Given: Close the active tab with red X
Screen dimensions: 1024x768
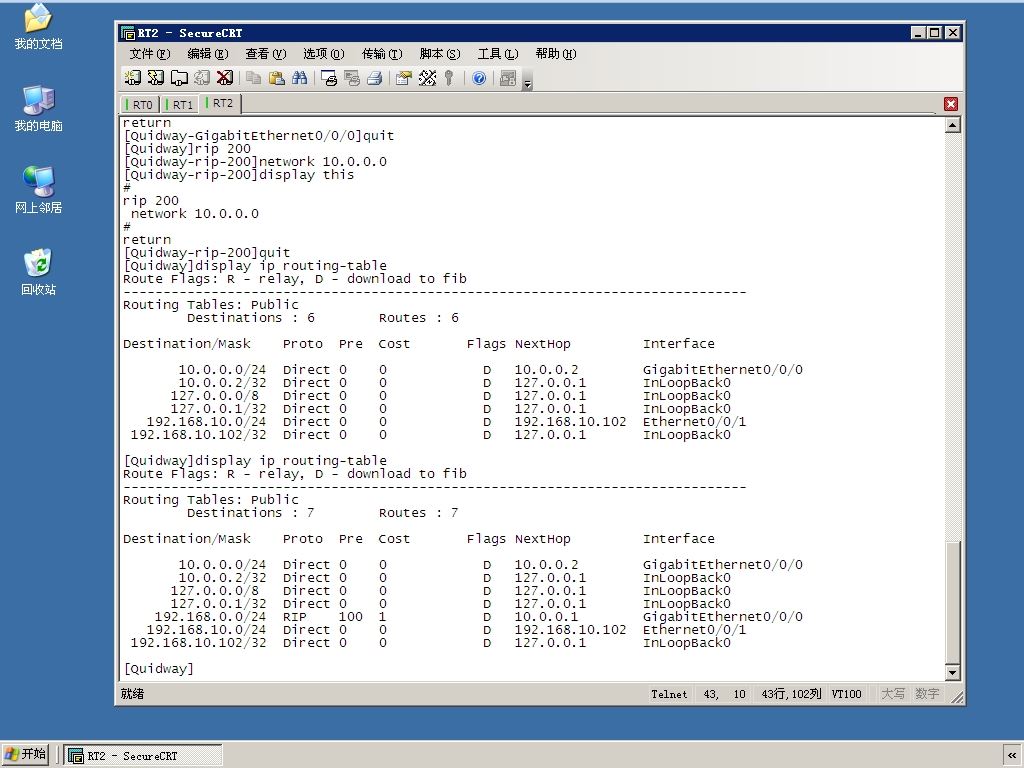Looking at the screenshot, I should (951, 104).
